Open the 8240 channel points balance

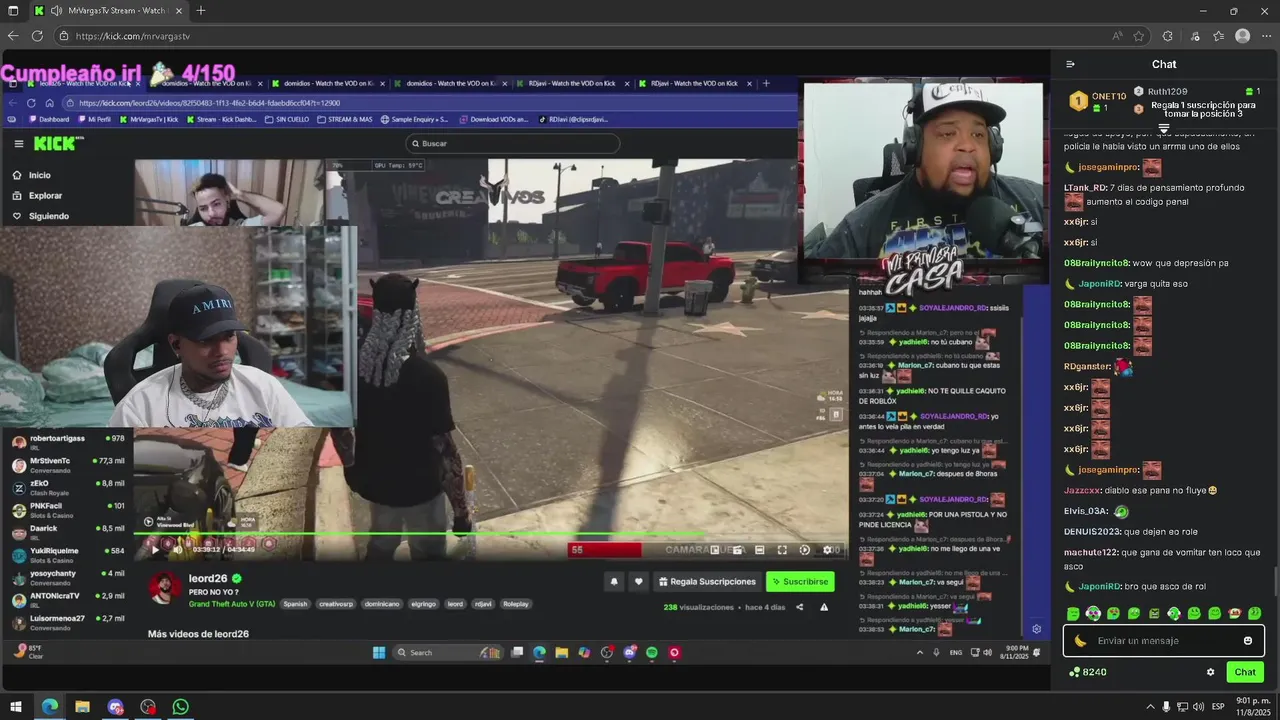point(1088,672)
